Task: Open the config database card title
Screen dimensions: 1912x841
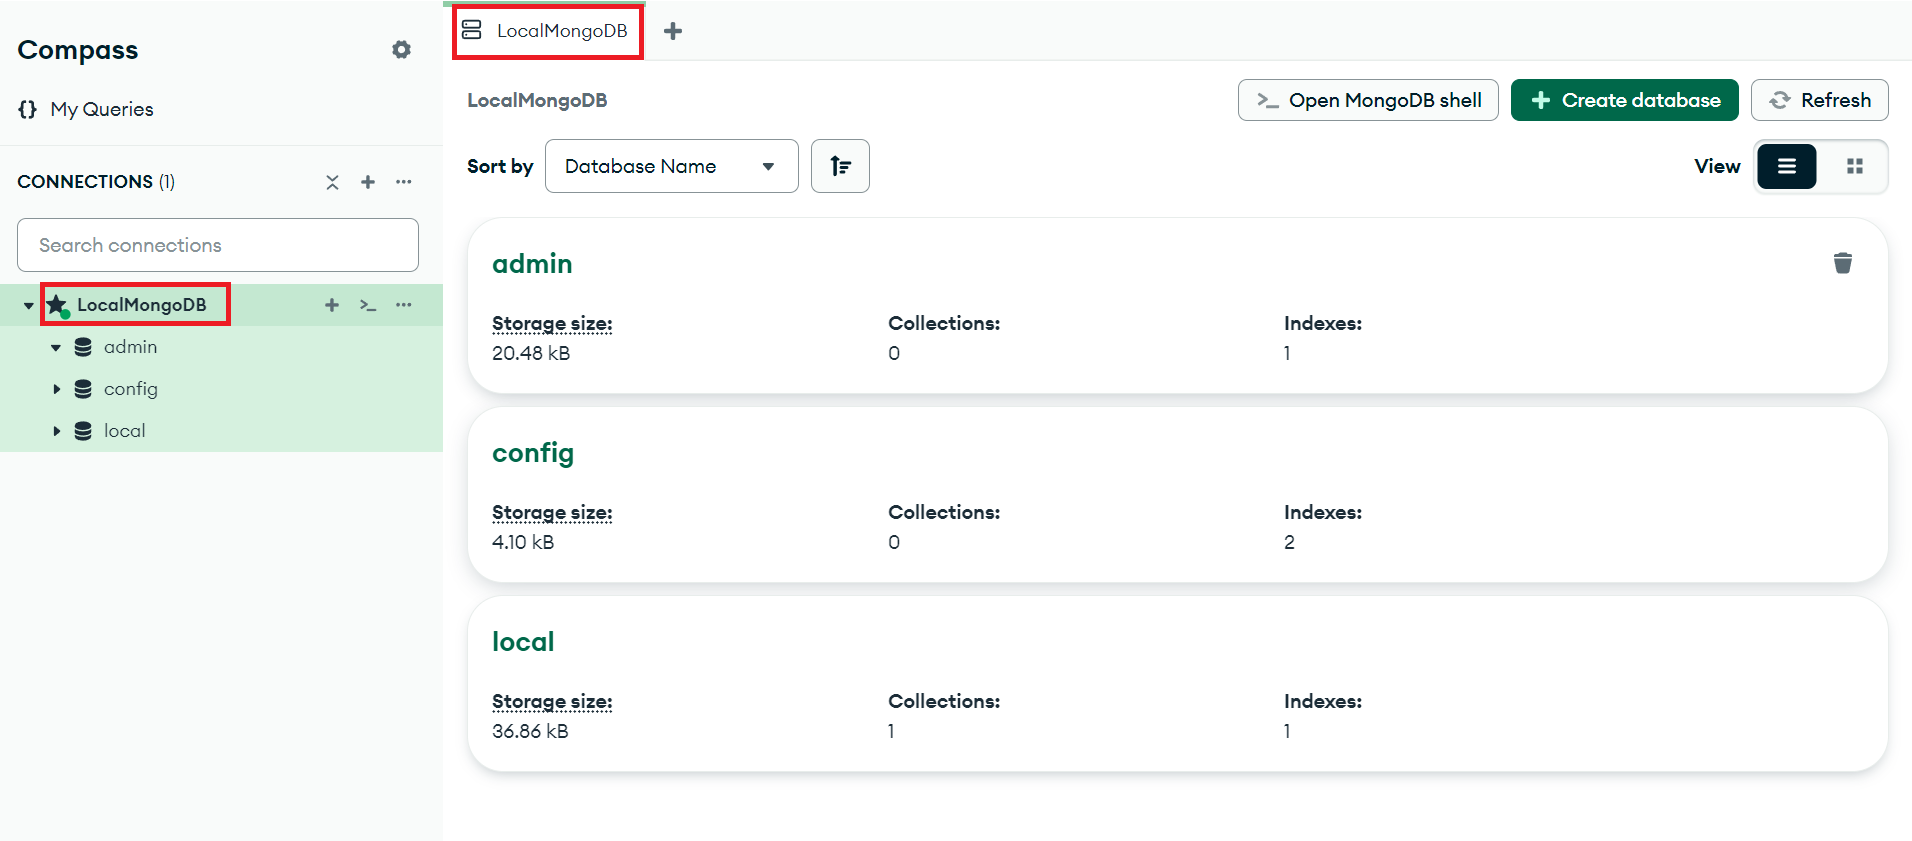Action: point(533,453)
